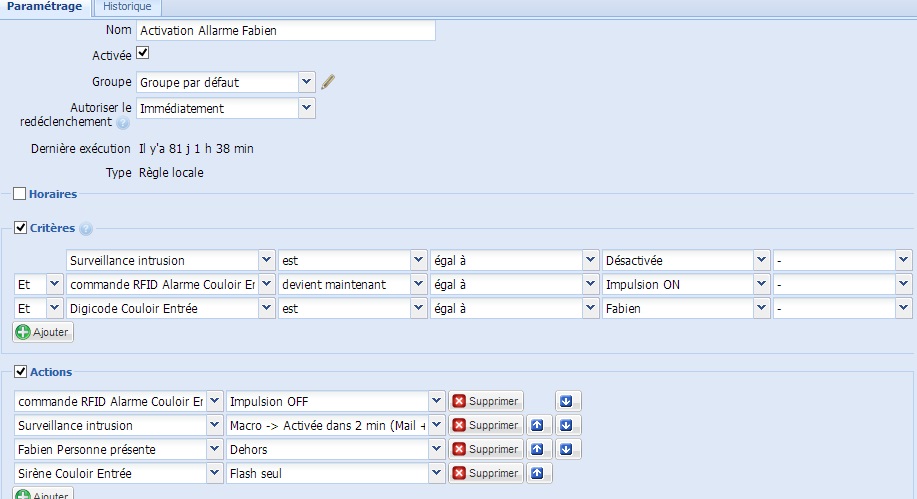Uncheck the Activée checkbox
This screenshot has width=917, height=499.
click(143, 53)
